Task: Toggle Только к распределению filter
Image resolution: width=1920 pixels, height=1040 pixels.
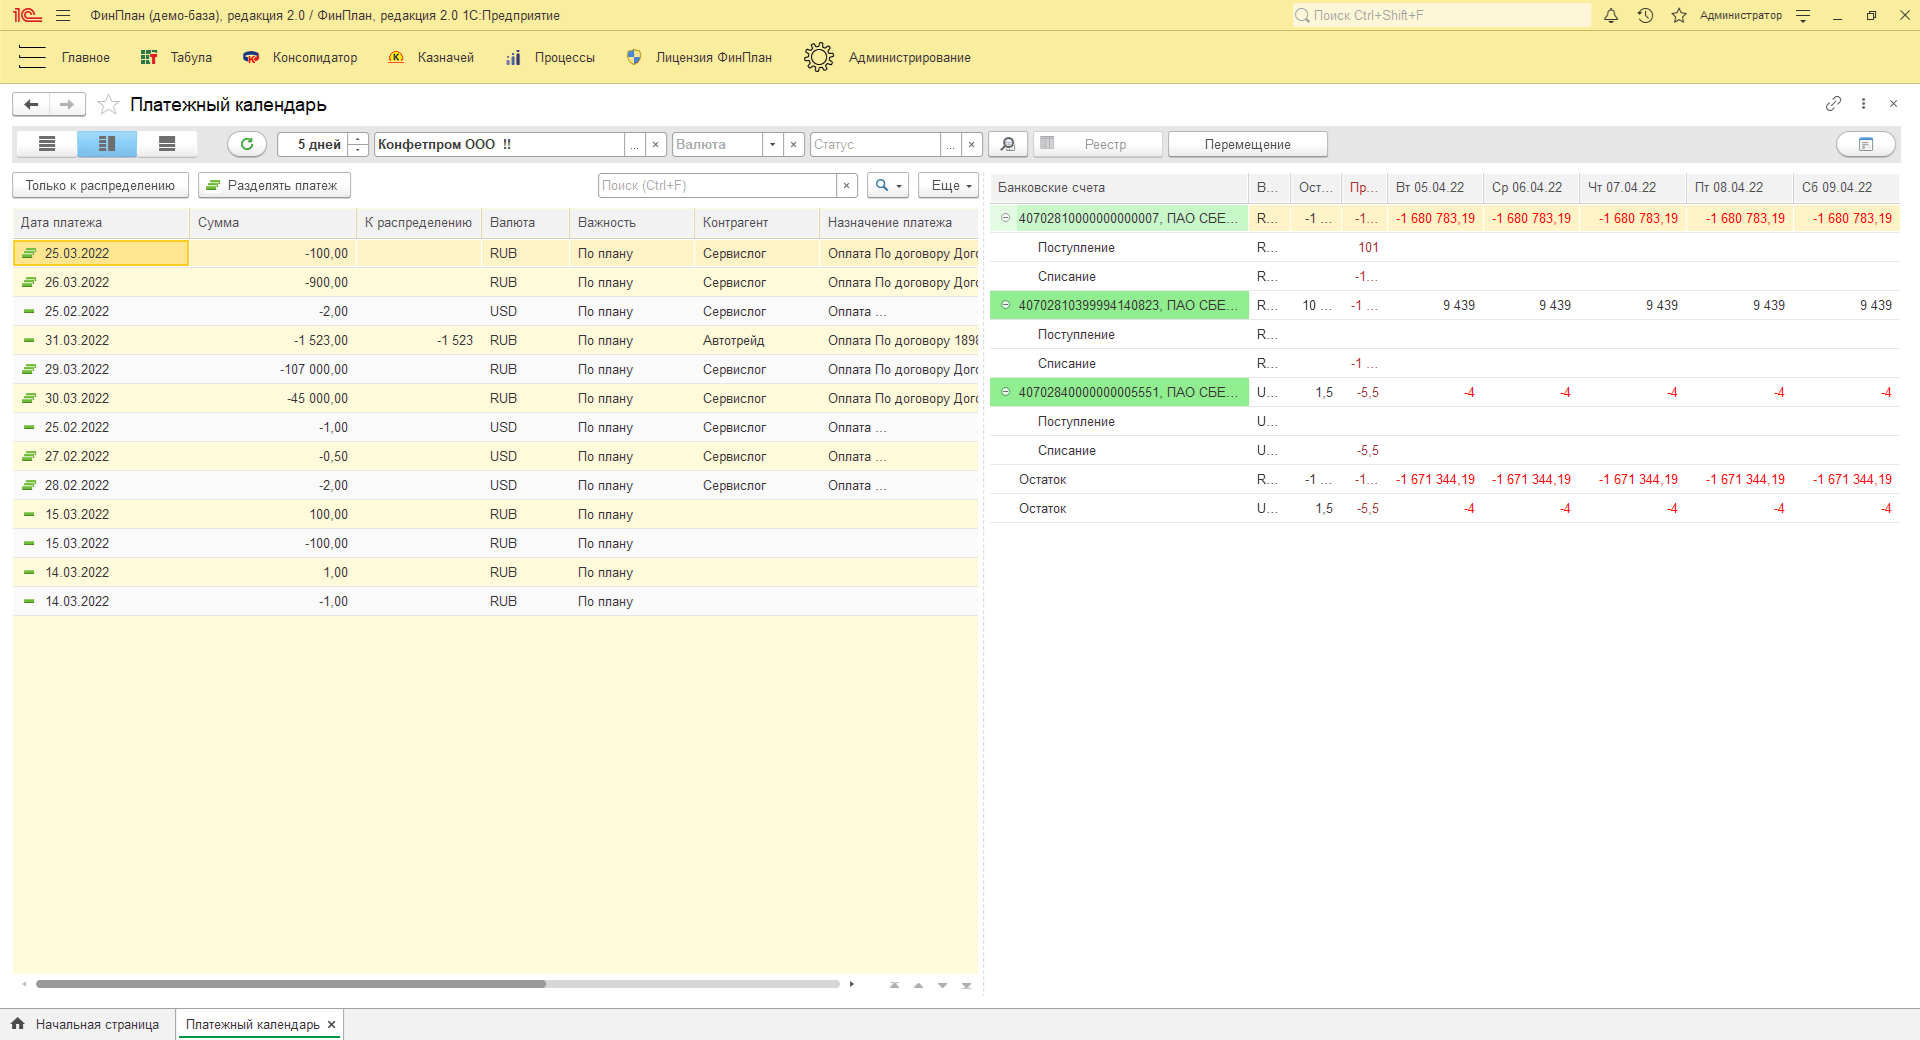Action: point(100,185)
